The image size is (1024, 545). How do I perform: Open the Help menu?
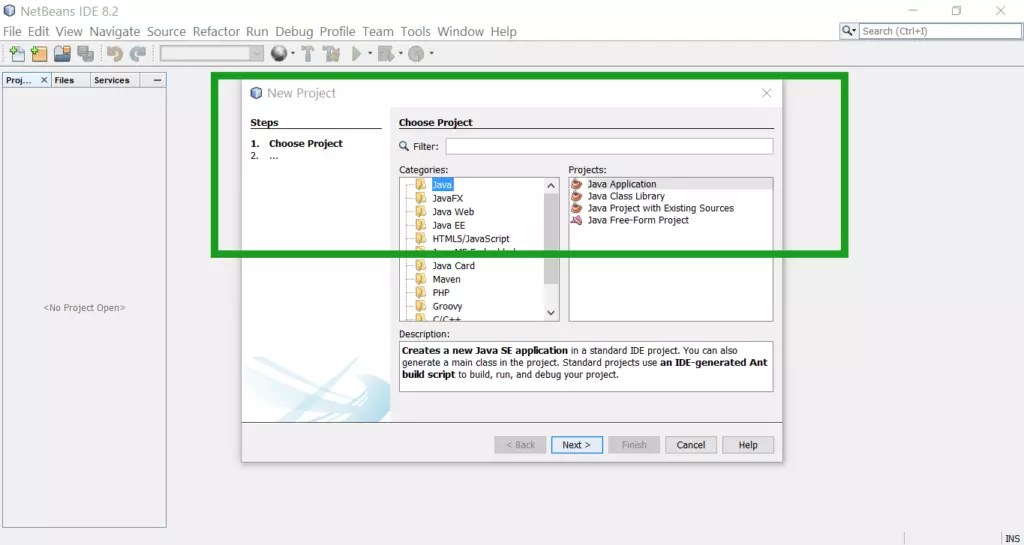[504, 31]
